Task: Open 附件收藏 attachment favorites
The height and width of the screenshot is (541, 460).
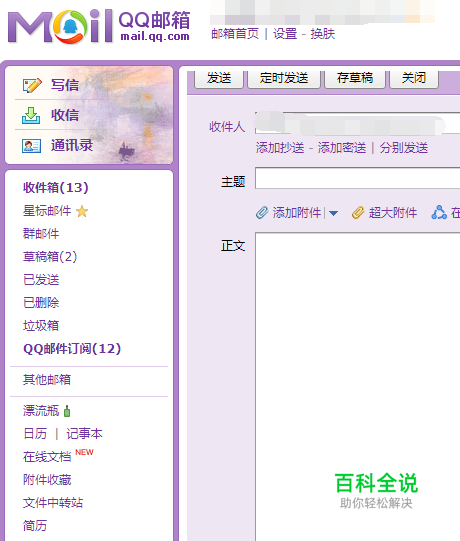Action: [x=47, y=480]
